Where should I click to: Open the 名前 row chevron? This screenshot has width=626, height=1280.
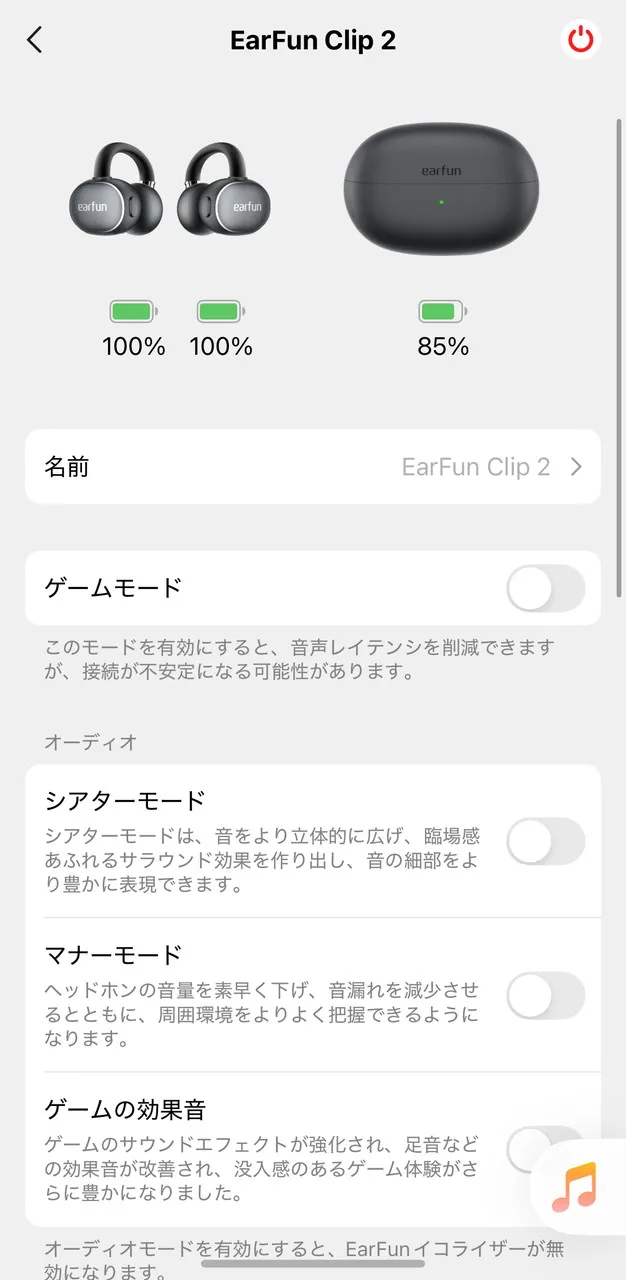click(x=576, y=467)
